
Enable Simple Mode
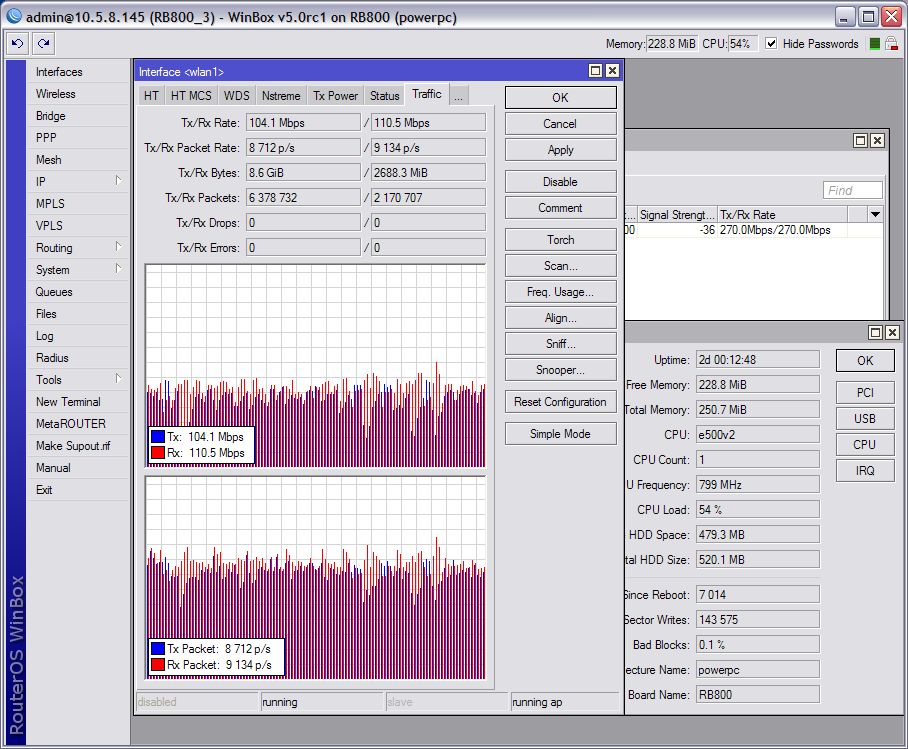[x=560, y=433]
